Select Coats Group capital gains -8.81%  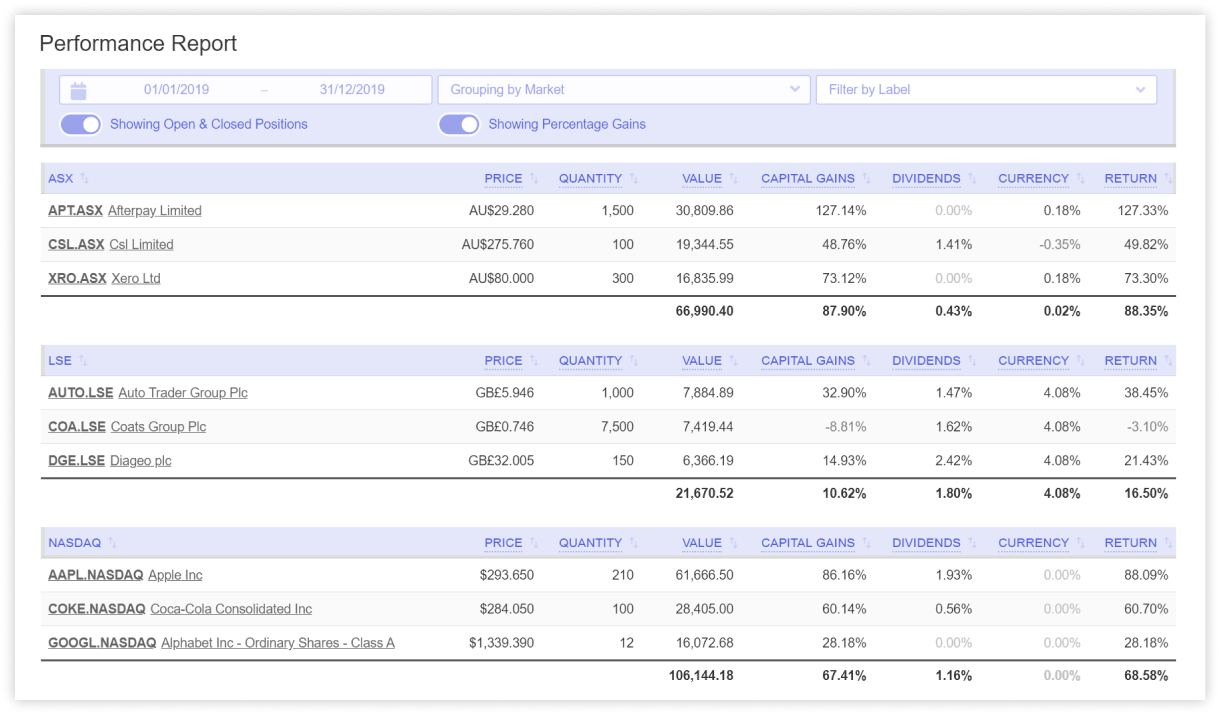[846, 427]
